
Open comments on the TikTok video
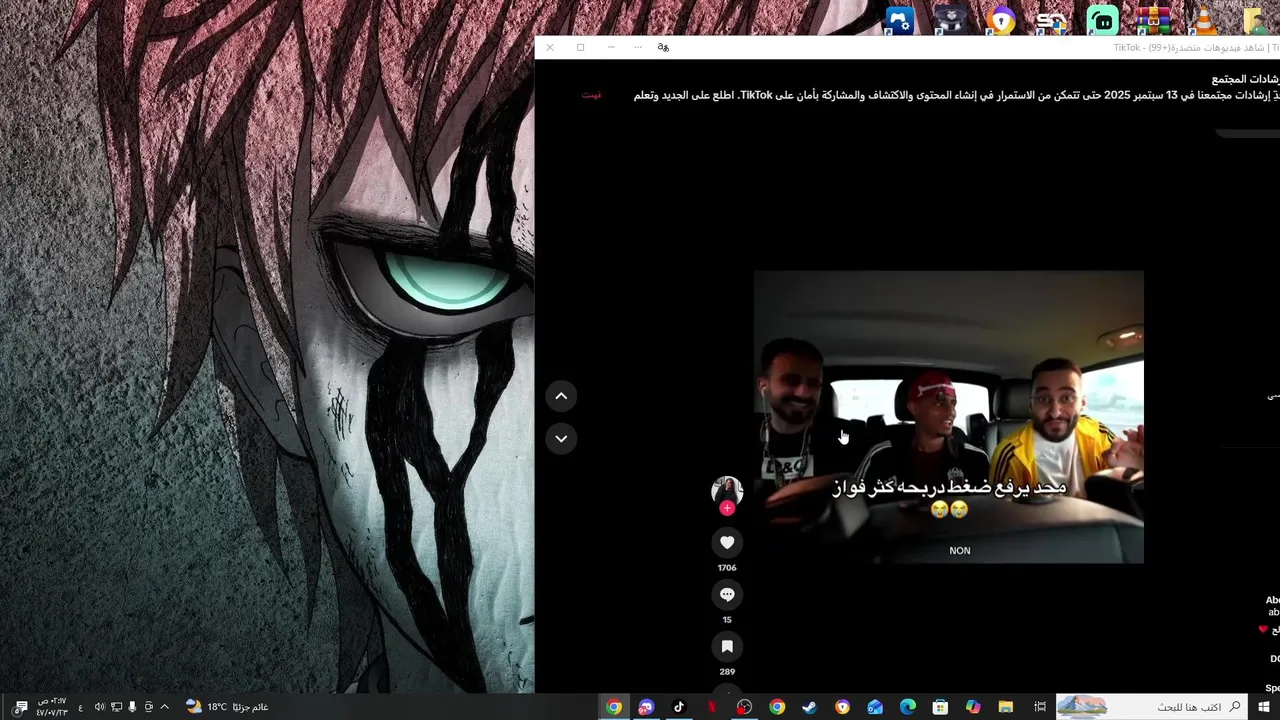point(727,594)
